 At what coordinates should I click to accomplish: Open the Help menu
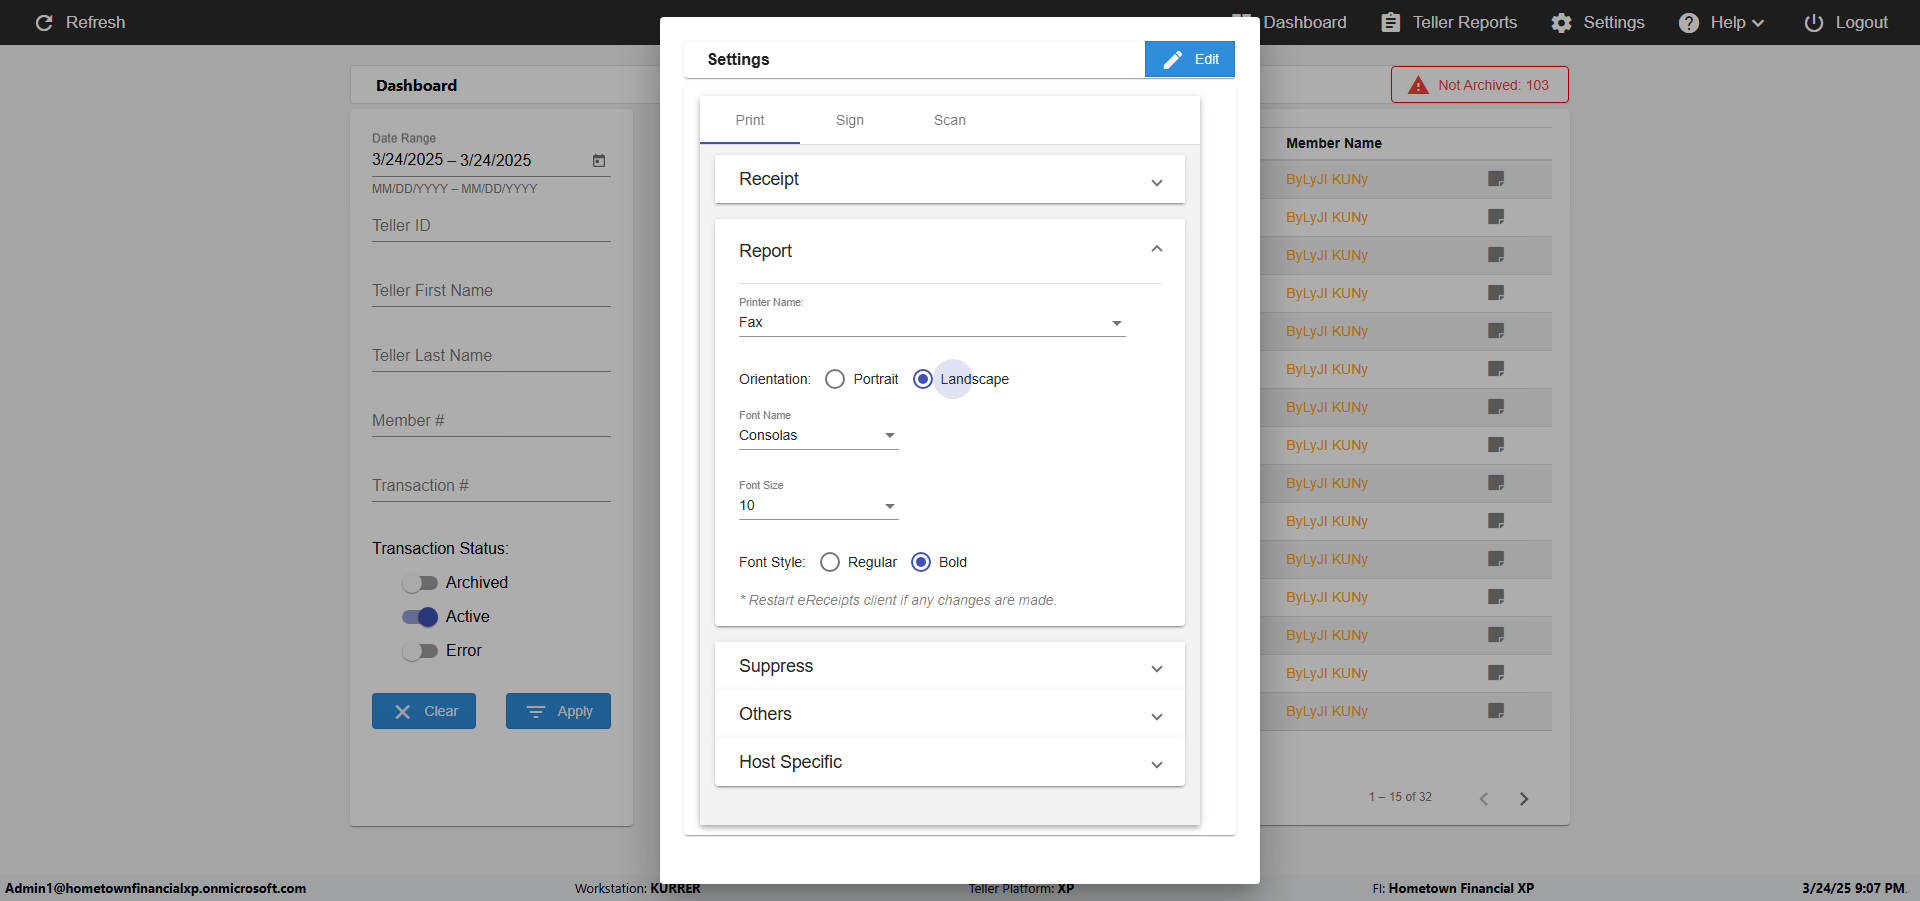pyautogui.click(x=1721, y=22)
